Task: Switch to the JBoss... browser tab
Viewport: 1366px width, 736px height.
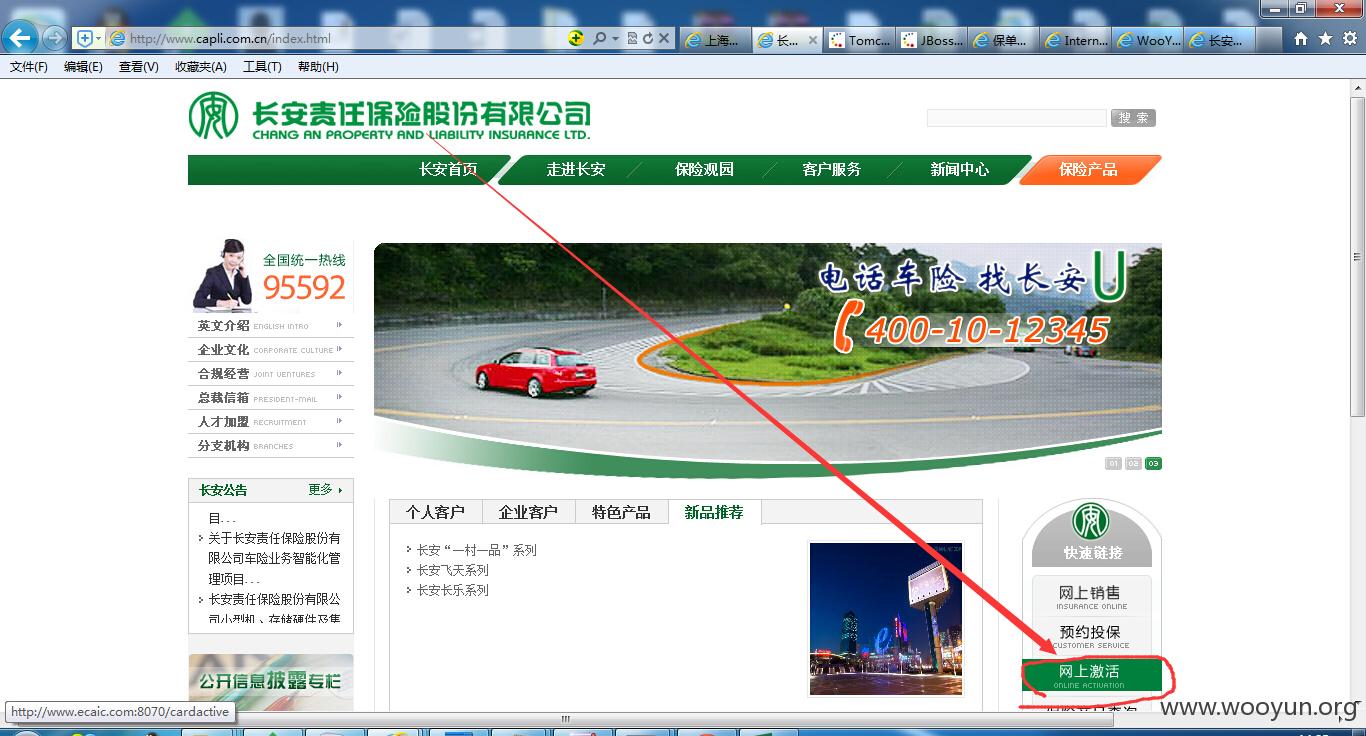Action: [931, 41]
